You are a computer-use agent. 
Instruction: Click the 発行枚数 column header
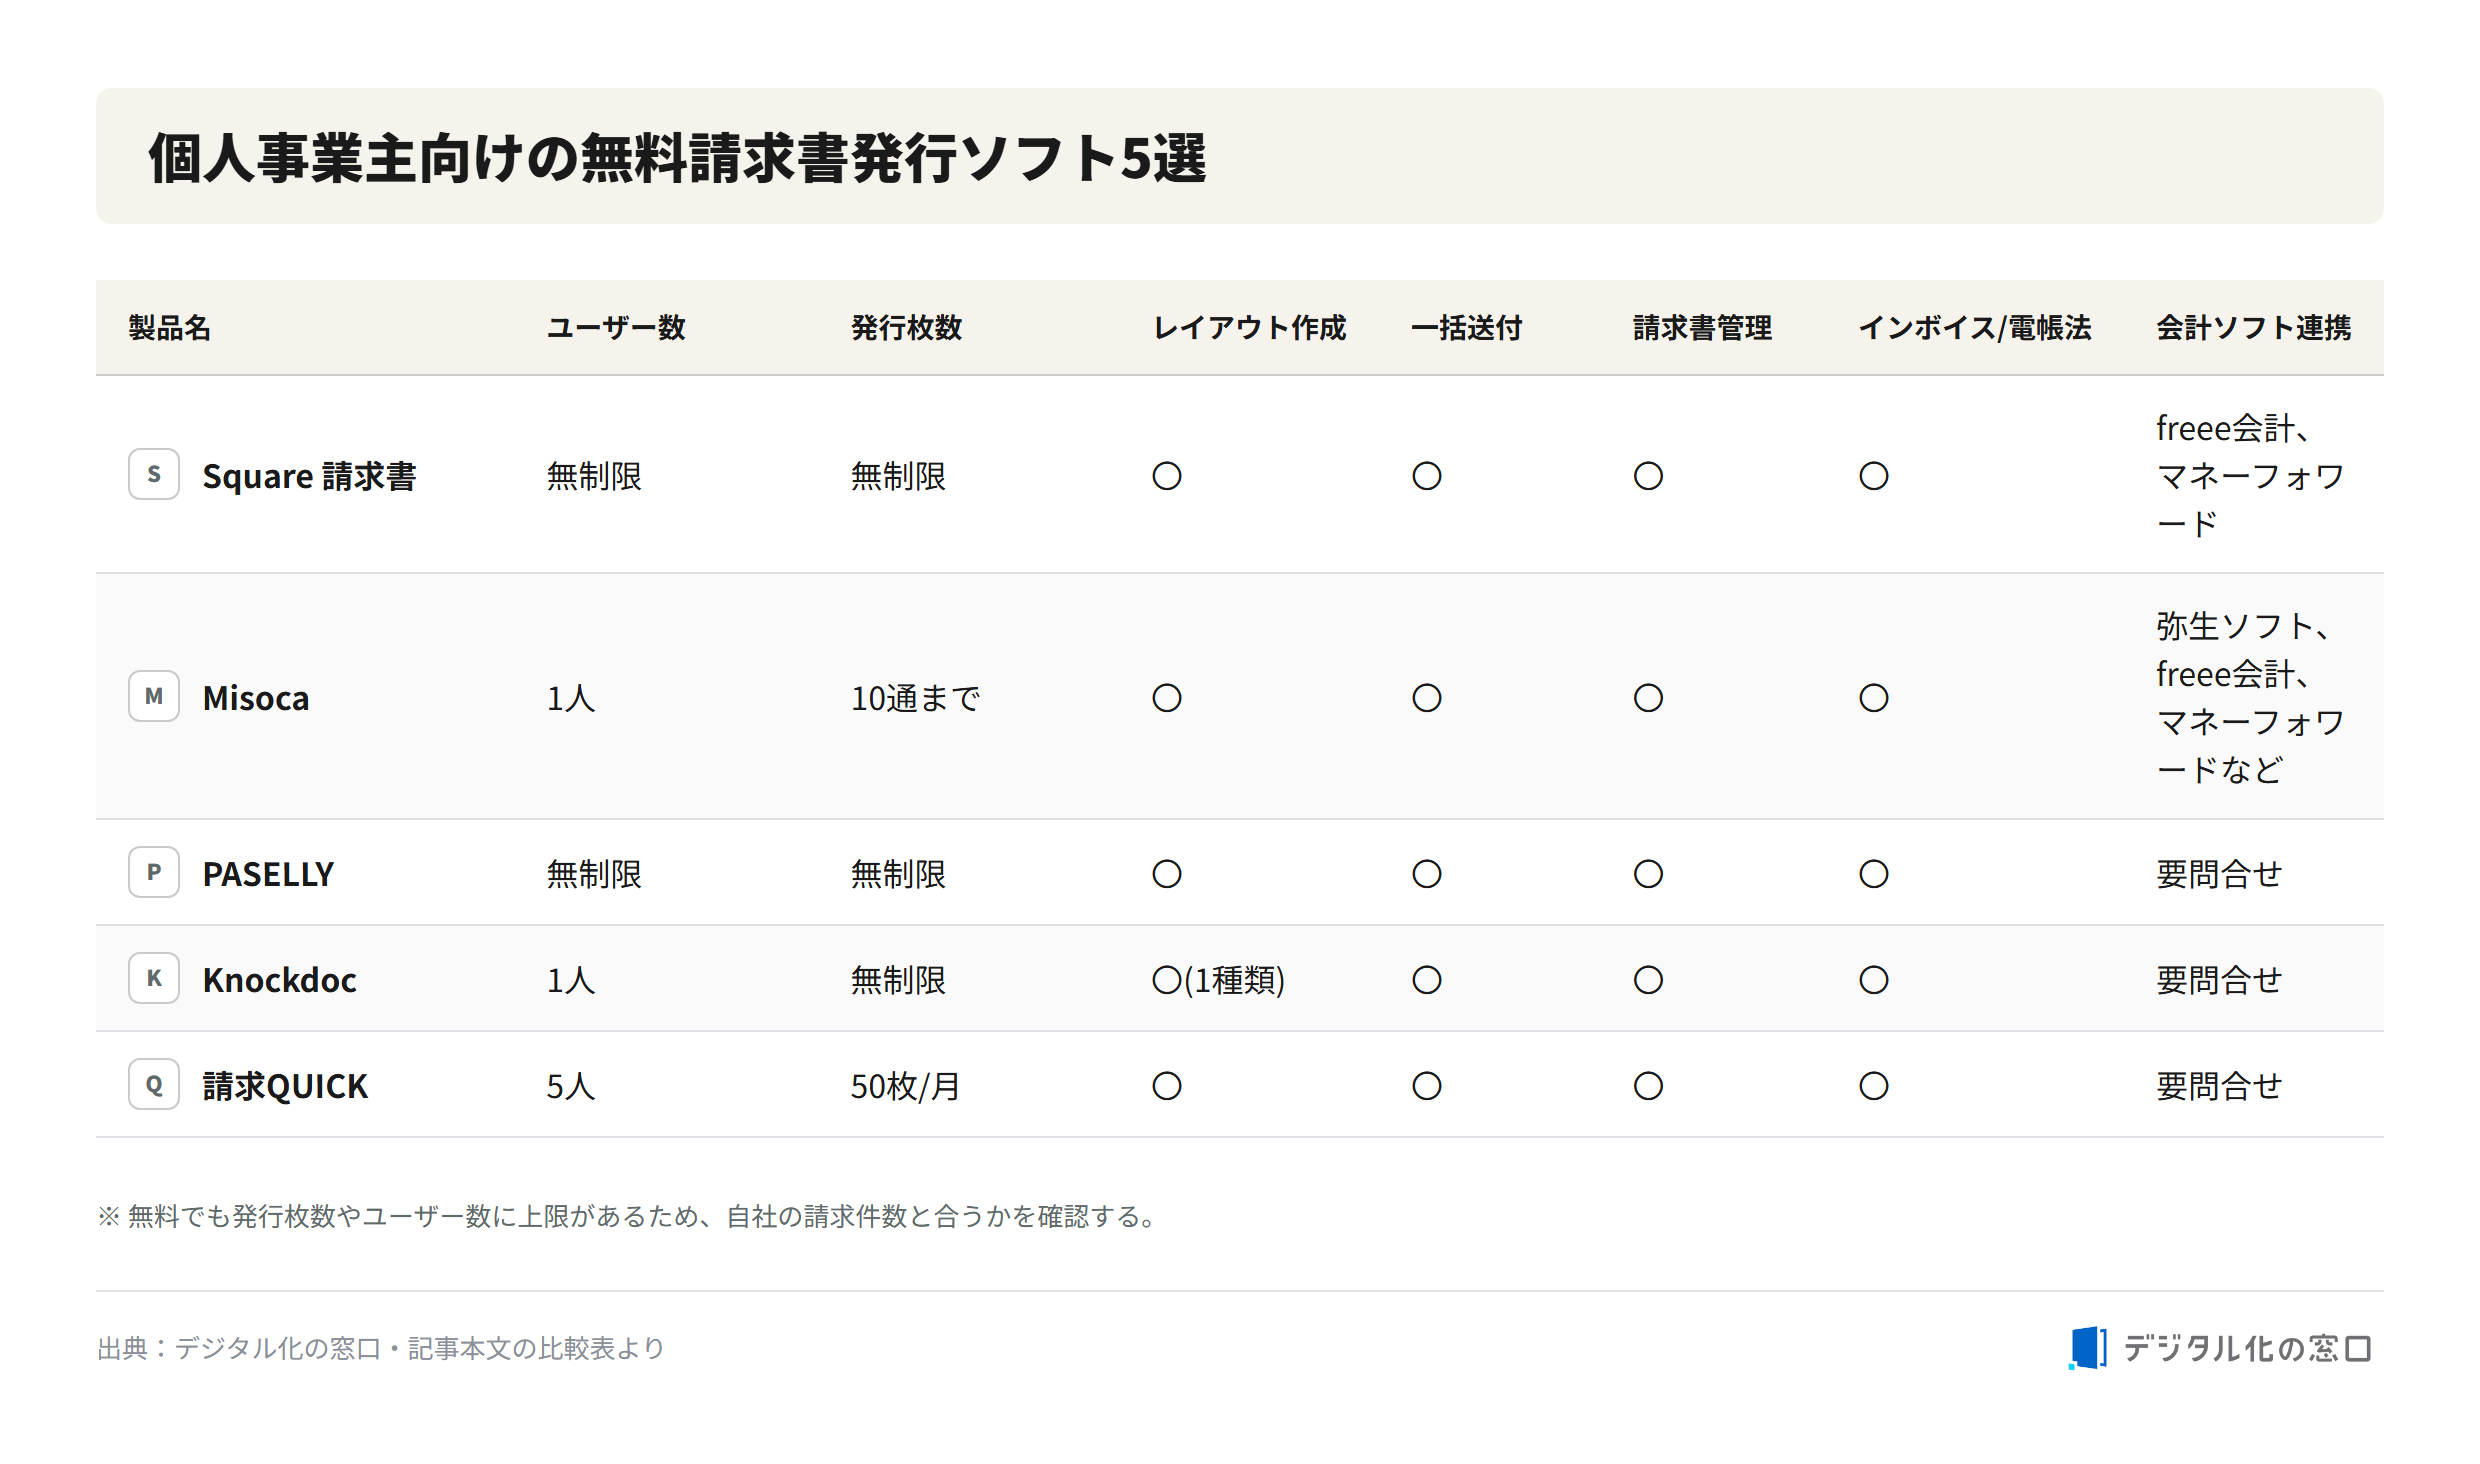coord(906,328)
